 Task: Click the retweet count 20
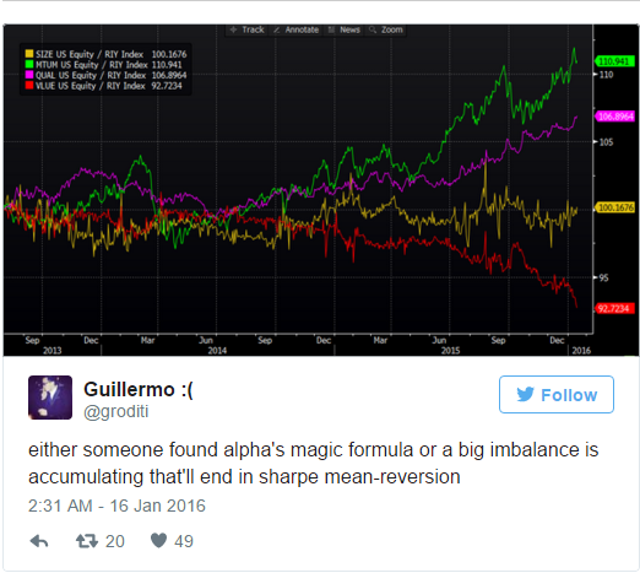click(115, 541)
